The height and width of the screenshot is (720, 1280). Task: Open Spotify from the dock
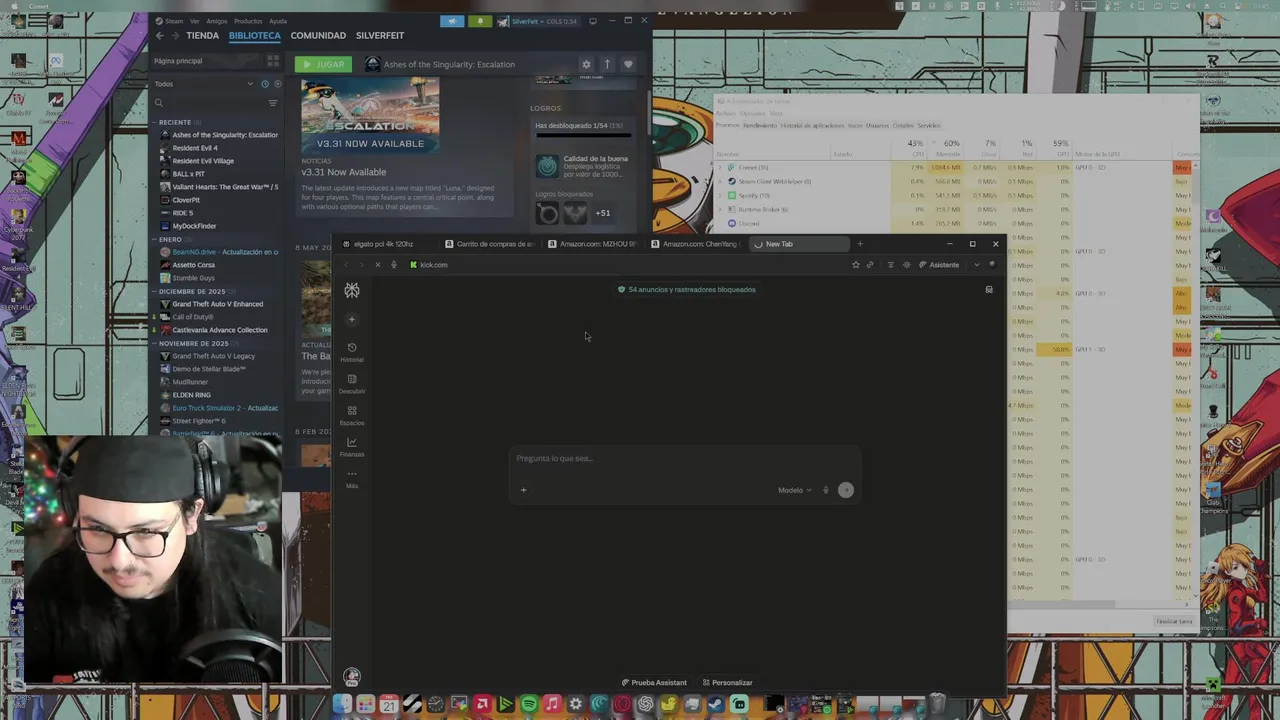point(529,705)
